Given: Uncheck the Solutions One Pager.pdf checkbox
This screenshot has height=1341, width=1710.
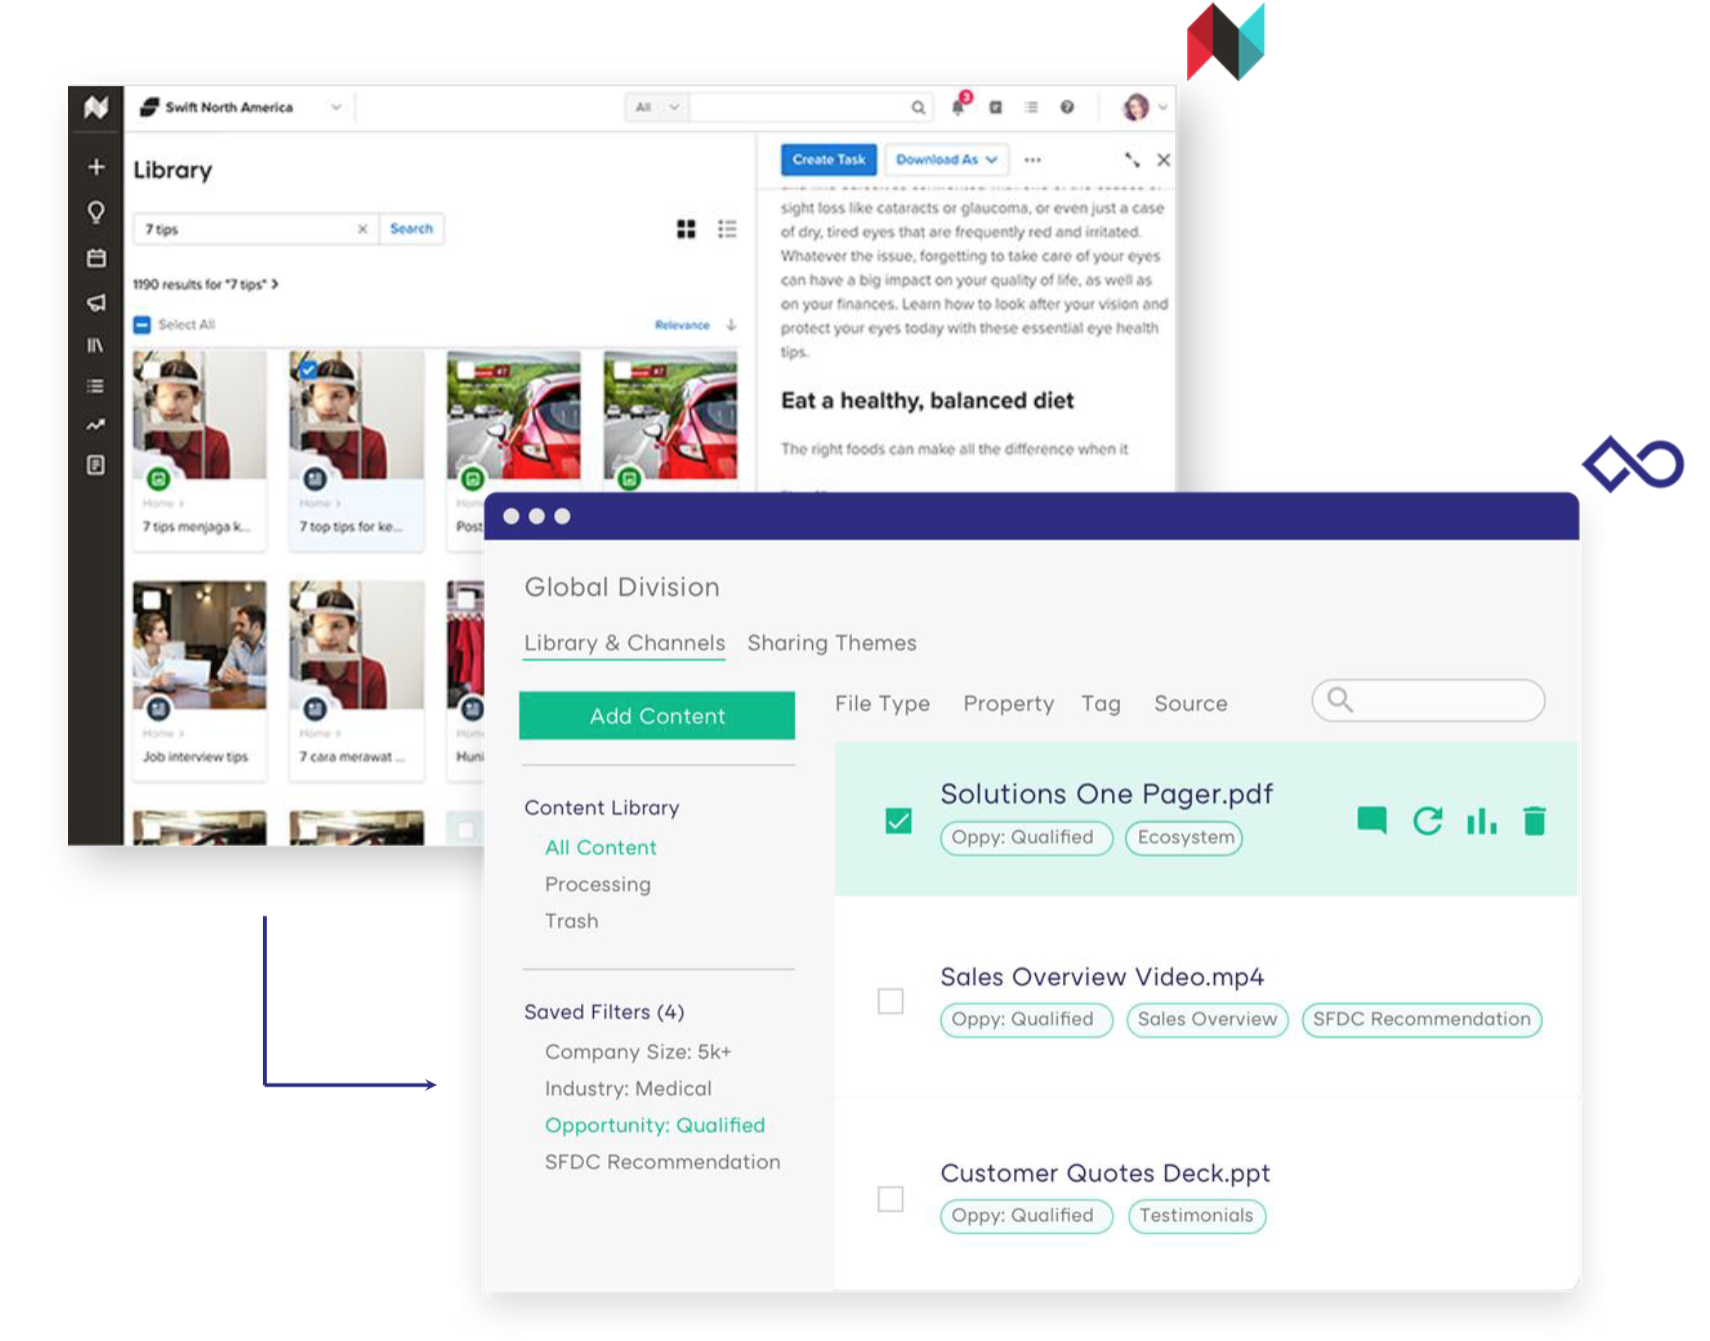Looking at the screenshot, I should point(898,821).
